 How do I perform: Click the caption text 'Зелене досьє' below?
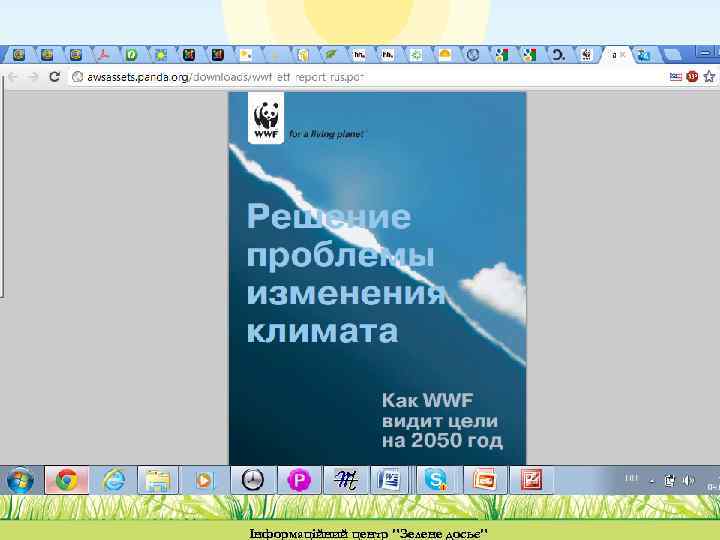click(x=442, y=534)
